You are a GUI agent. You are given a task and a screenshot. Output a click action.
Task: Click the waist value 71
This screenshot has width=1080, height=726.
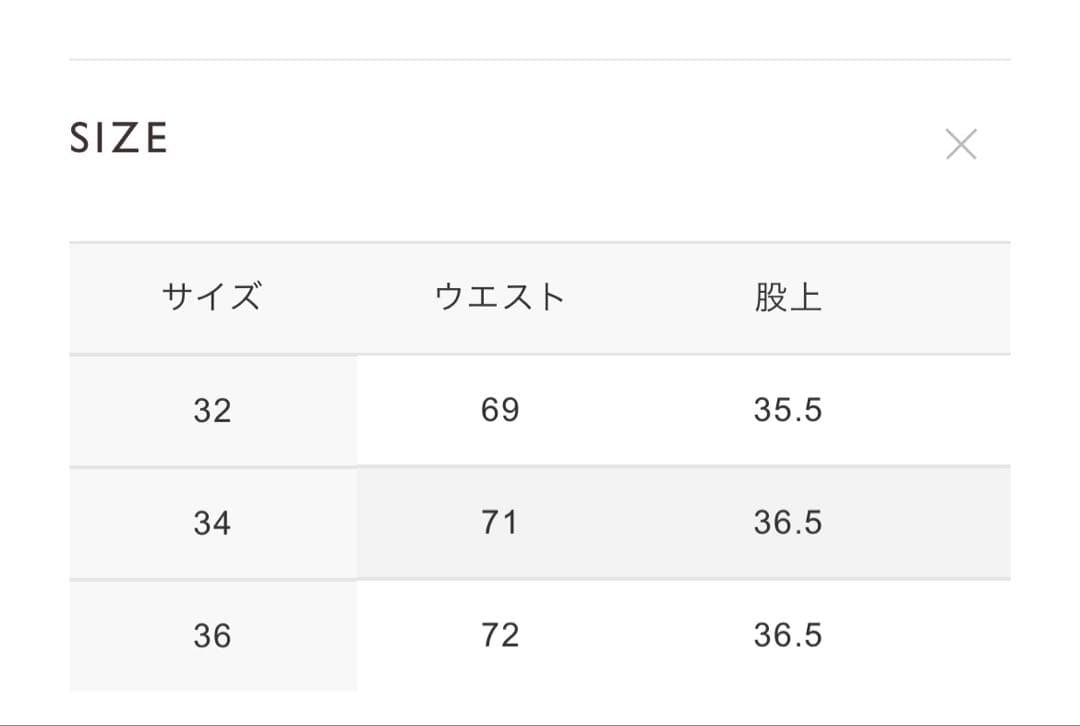pyautogui.click(x=500, y=522)
